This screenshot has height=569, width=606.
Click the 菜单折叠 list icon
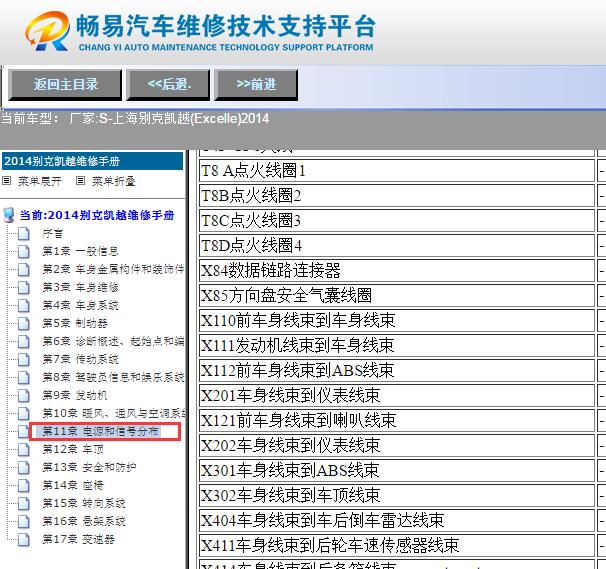tap(80, 181)
